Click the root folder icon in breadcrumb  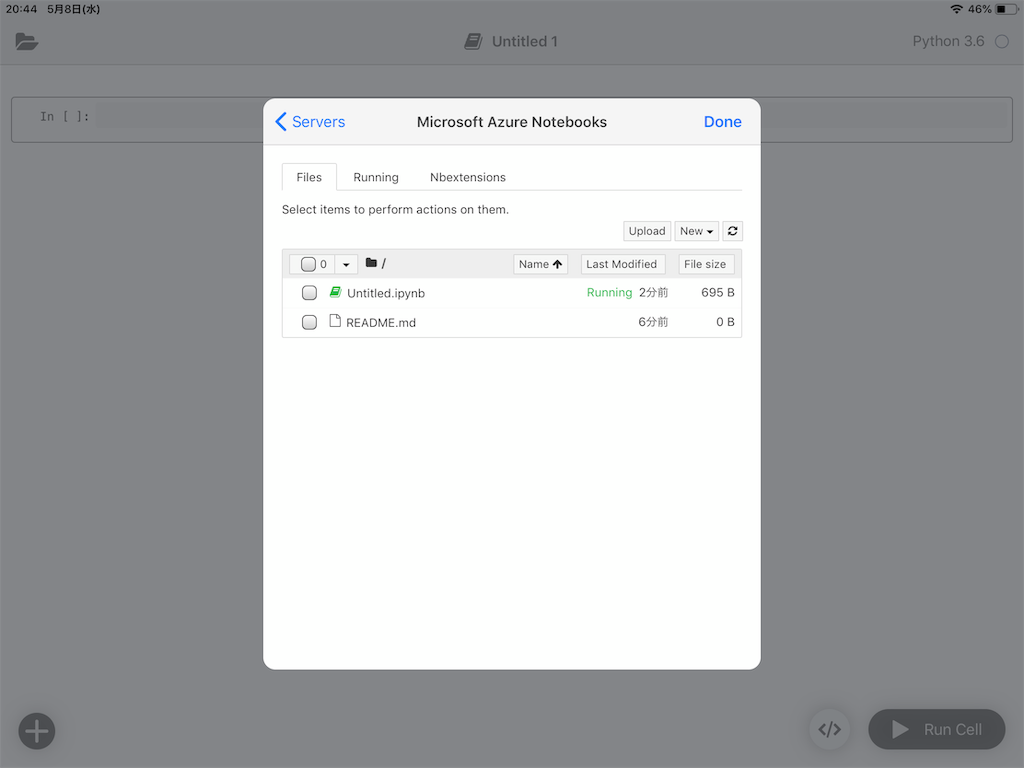[371, 263]
